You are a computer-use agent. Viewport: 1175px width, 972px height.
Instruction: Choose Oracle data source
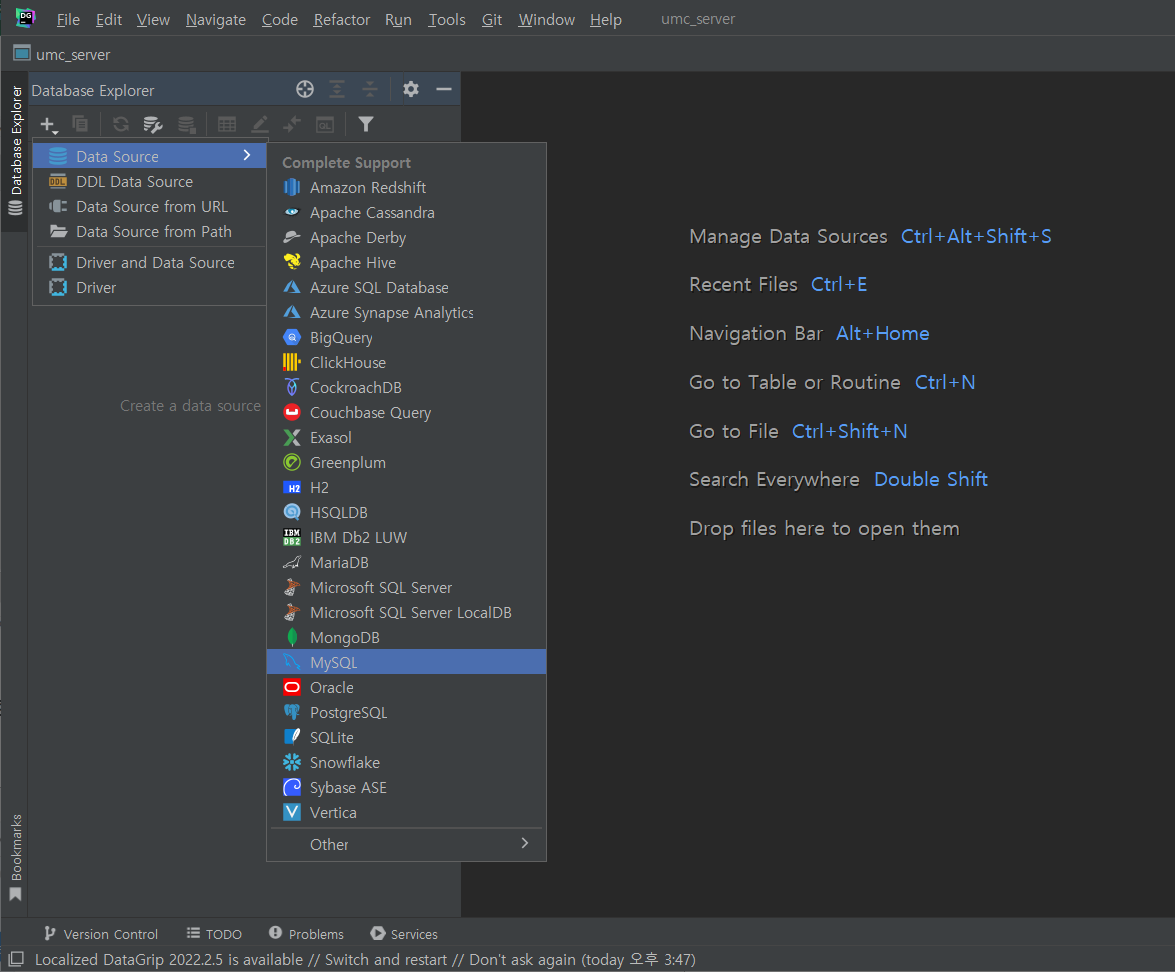pyautogui.click(x=406, y=687)
